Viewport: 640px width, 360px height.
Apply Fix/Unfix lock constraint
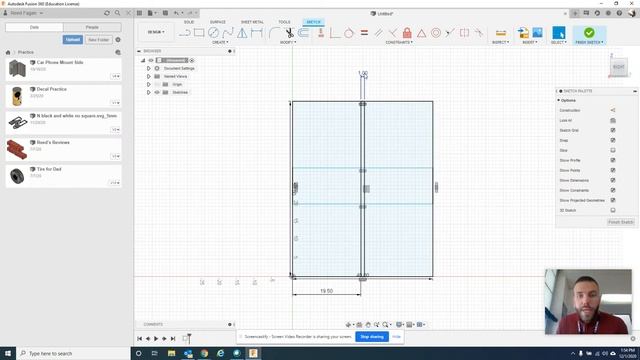(407, 33)
